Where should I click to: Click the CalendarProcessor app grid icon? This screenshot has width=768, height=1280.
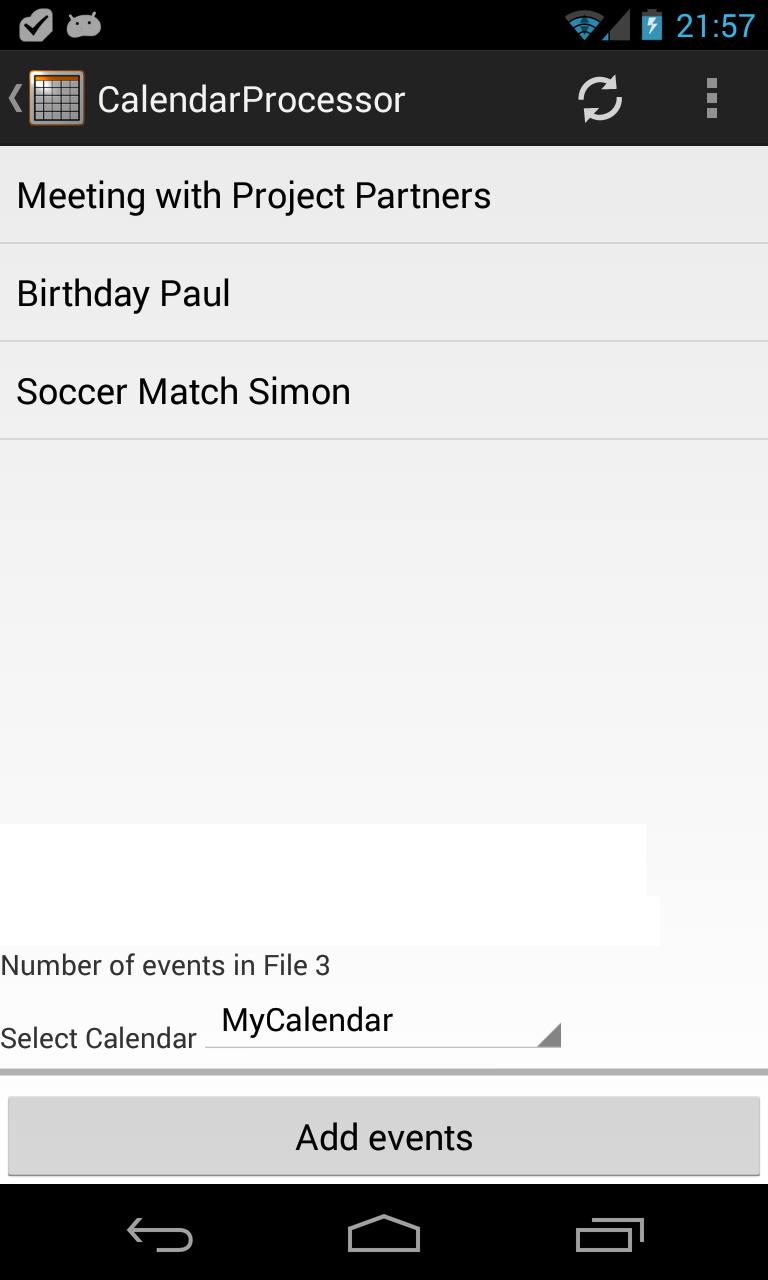click(56, 98)
